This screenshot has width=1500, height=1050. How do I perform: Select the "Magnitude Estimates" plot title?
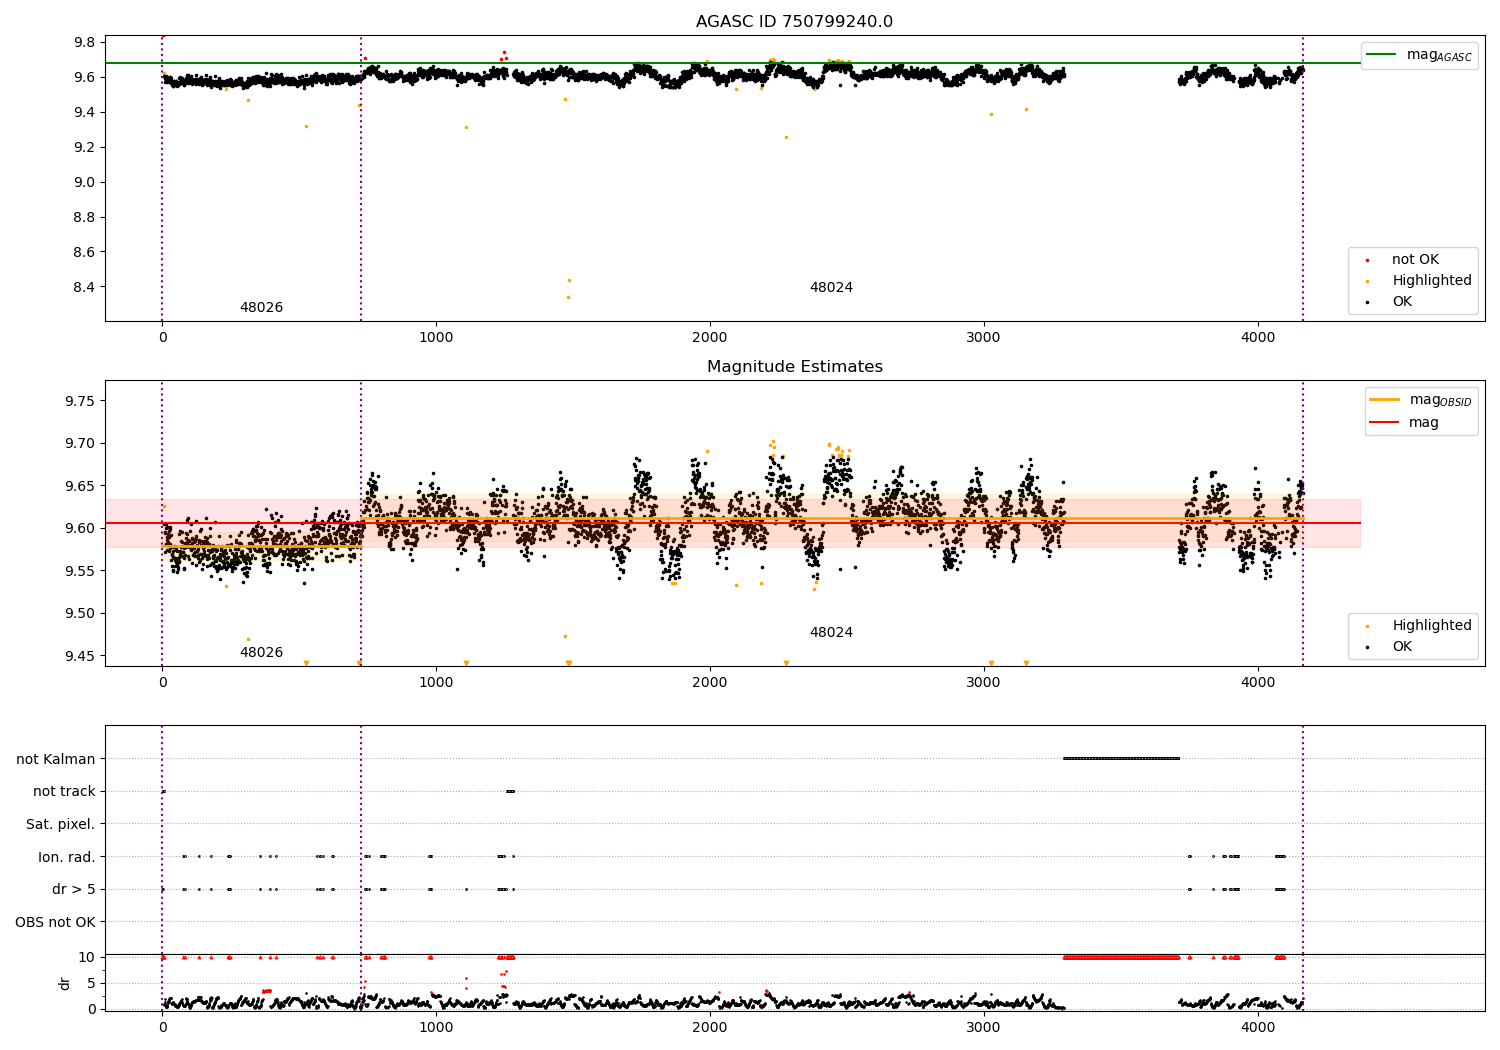click(794, 367)
